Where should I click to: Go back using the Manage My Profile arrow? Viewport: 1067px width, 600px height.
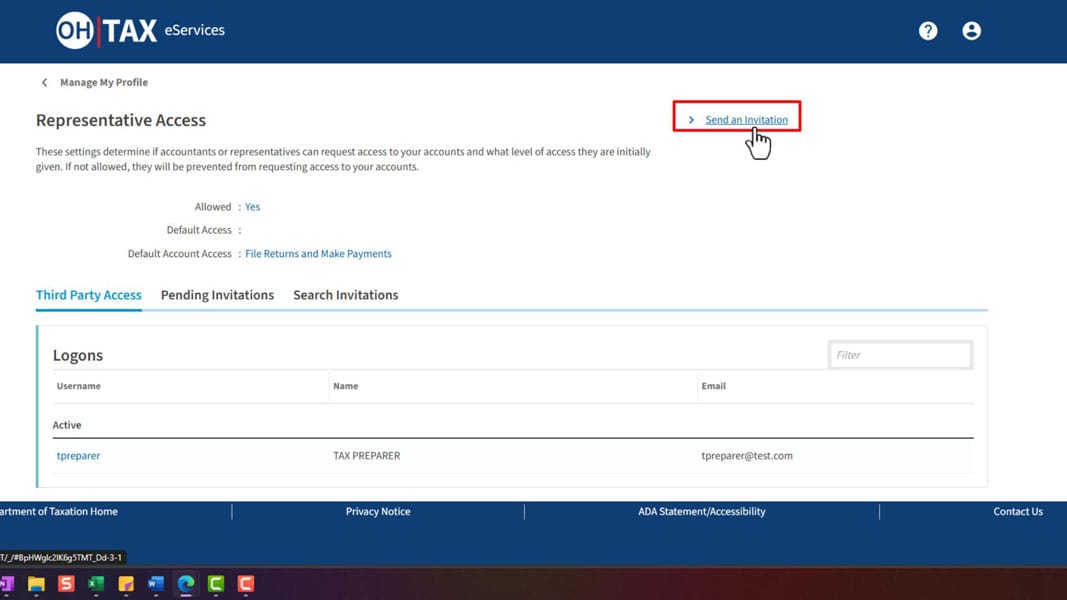tap(44, 82)
